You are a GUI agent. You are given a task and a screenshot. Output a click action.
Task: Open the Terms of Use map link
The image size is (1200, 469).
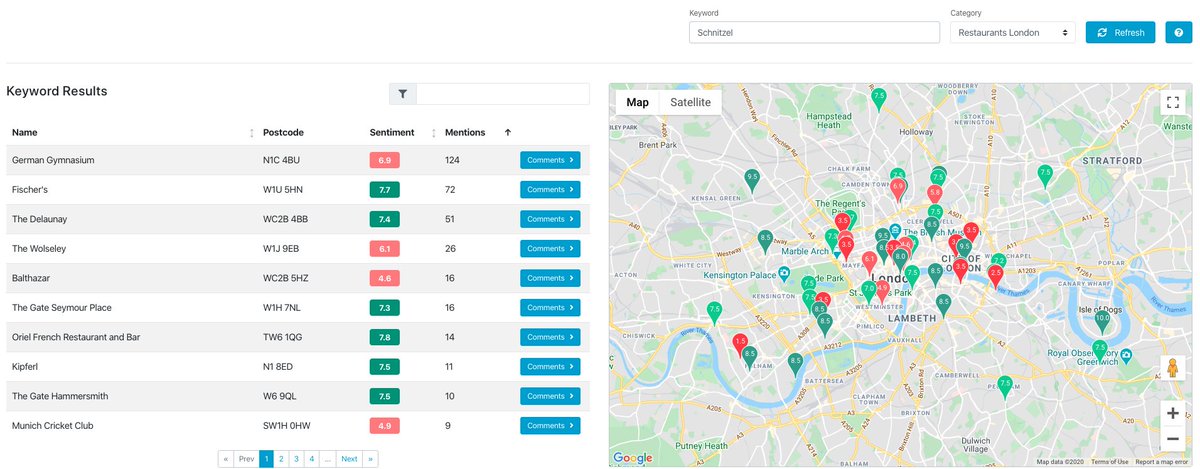(1109, 462)
